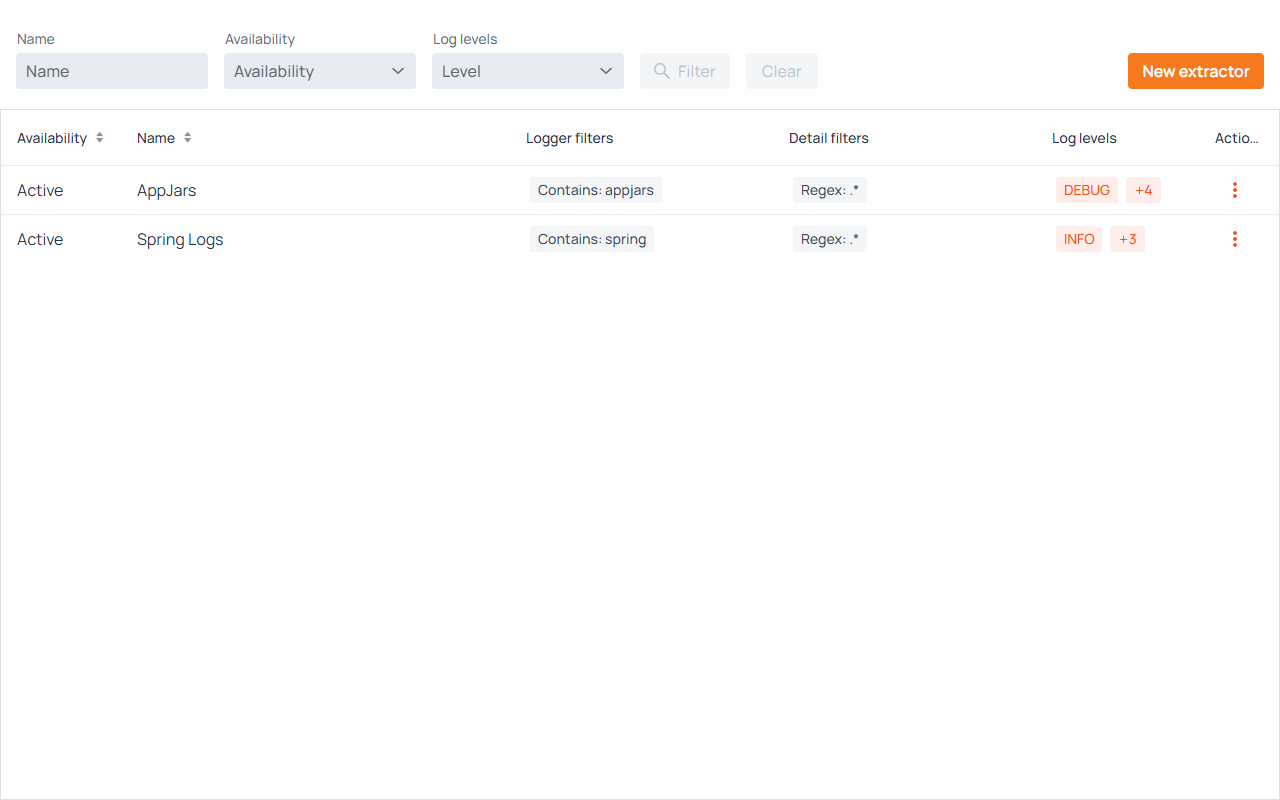
Task: Click the Regex detail filter in Spring Logs row
Action: pos(830,239)
